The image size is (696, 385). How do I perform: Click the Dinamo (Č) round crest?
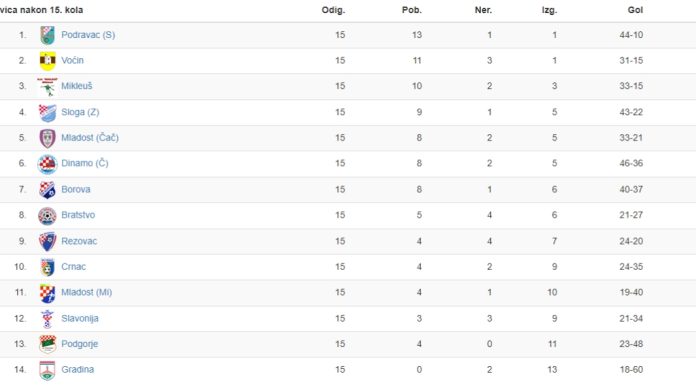coord(47,164)
